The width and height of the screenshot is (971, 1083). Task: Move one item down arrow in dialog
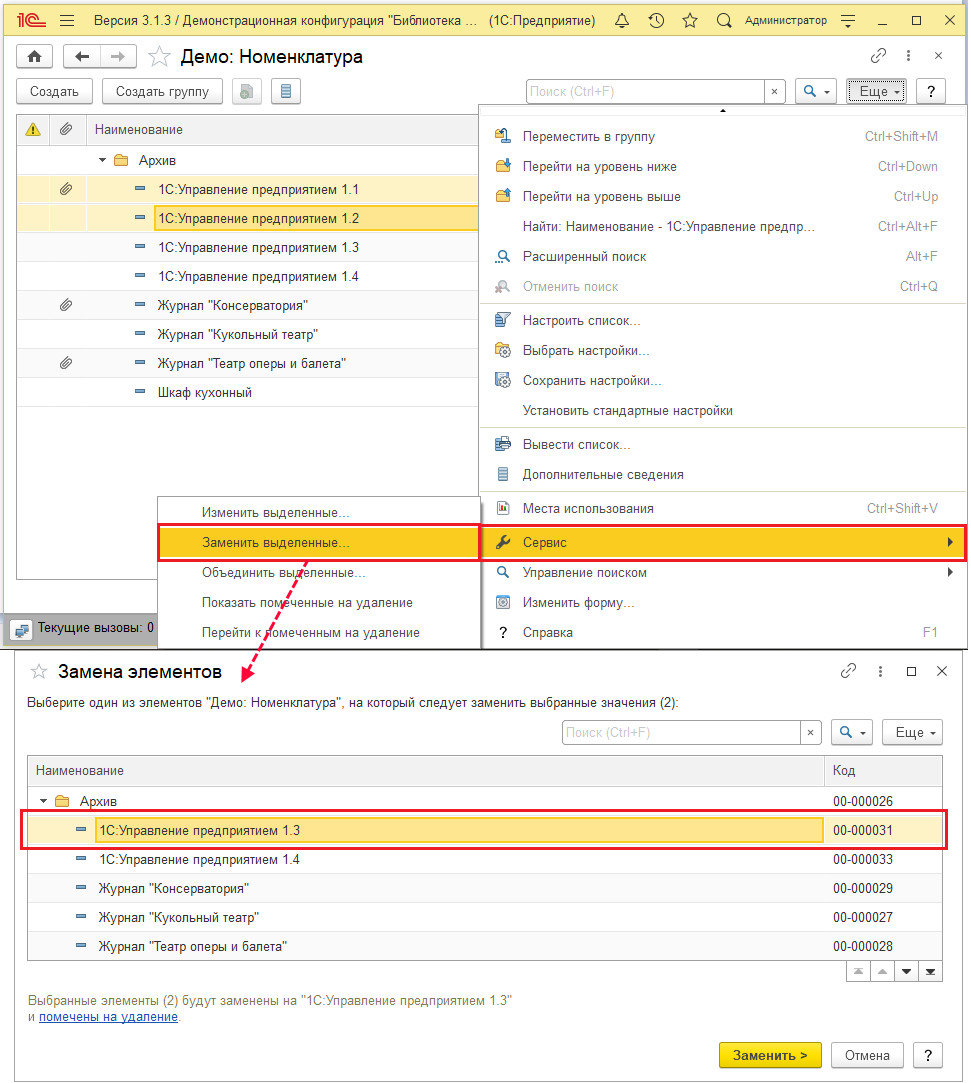click(x=906, y=971)
